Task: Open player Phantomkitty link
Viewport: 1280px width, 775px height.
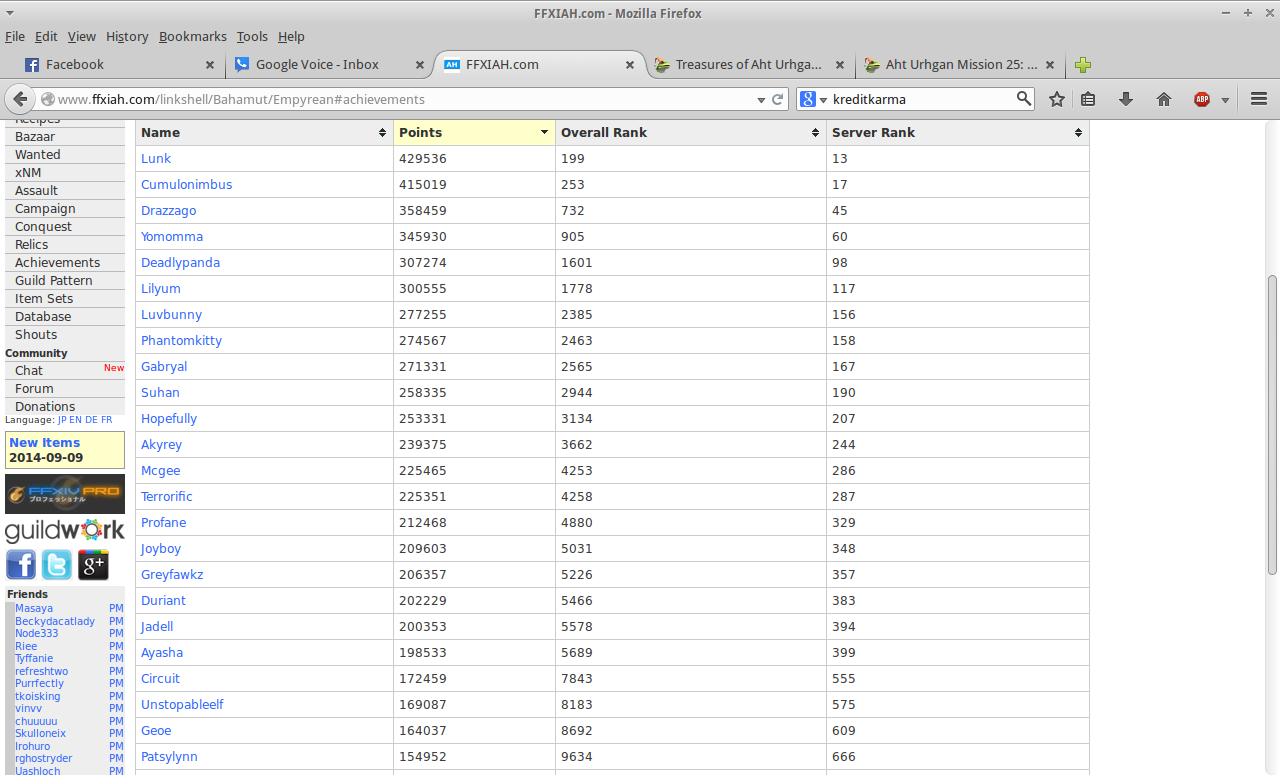Action: click(181, 341)
